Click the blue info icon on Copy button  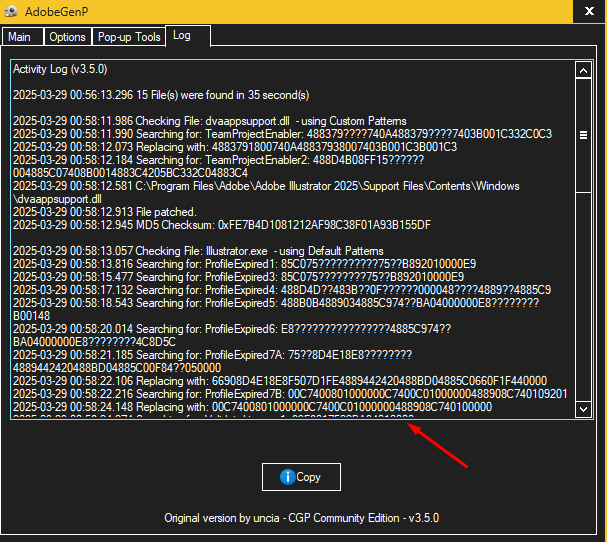pyautogui.click(x=287, y=477)
